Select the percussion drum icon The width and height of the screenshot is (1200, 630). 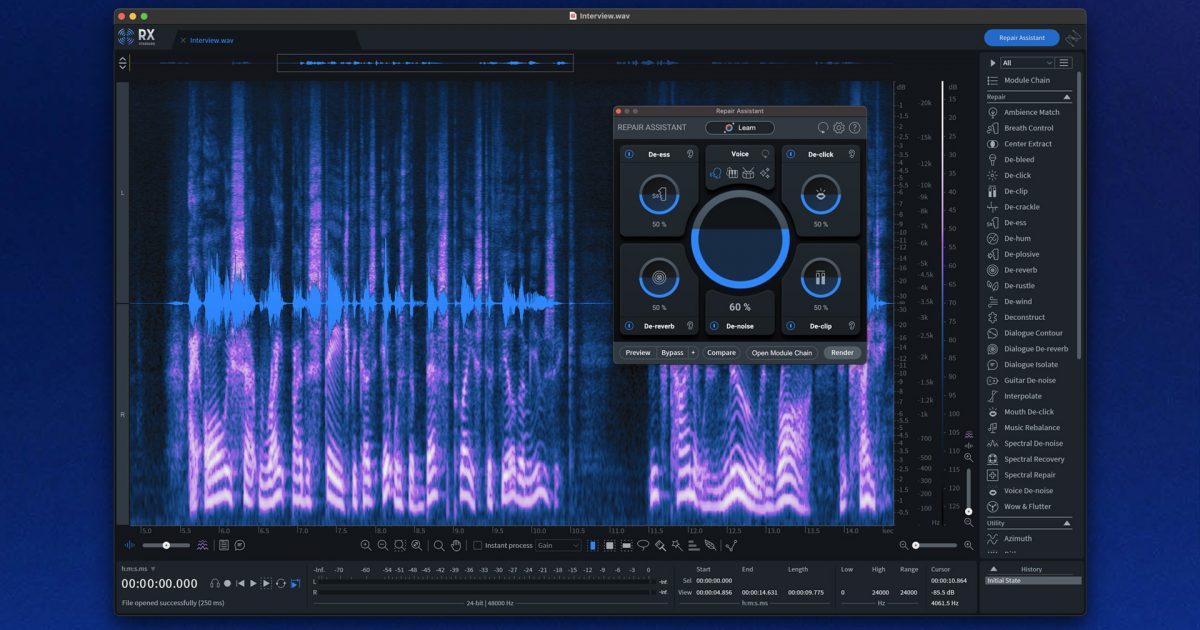(x=748, y=173)
